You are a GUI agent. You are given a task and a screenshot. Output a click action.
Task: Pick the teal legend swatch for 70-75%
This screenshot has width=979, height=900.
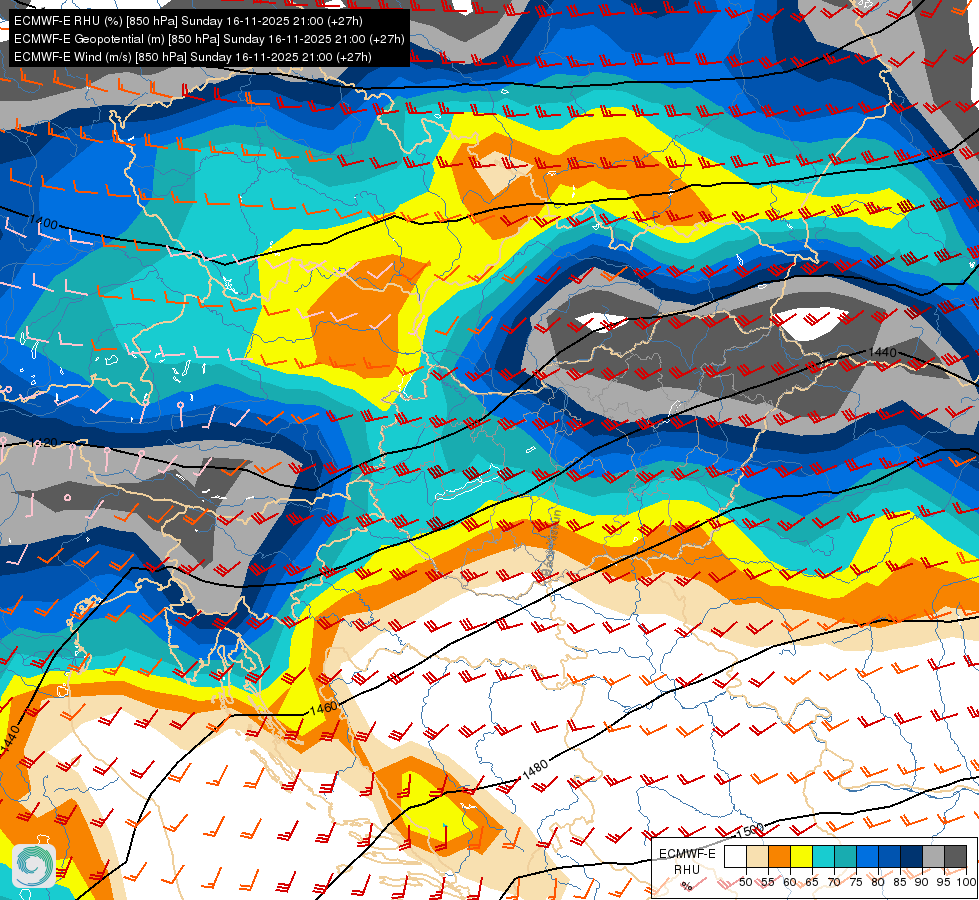pos(845,856)
